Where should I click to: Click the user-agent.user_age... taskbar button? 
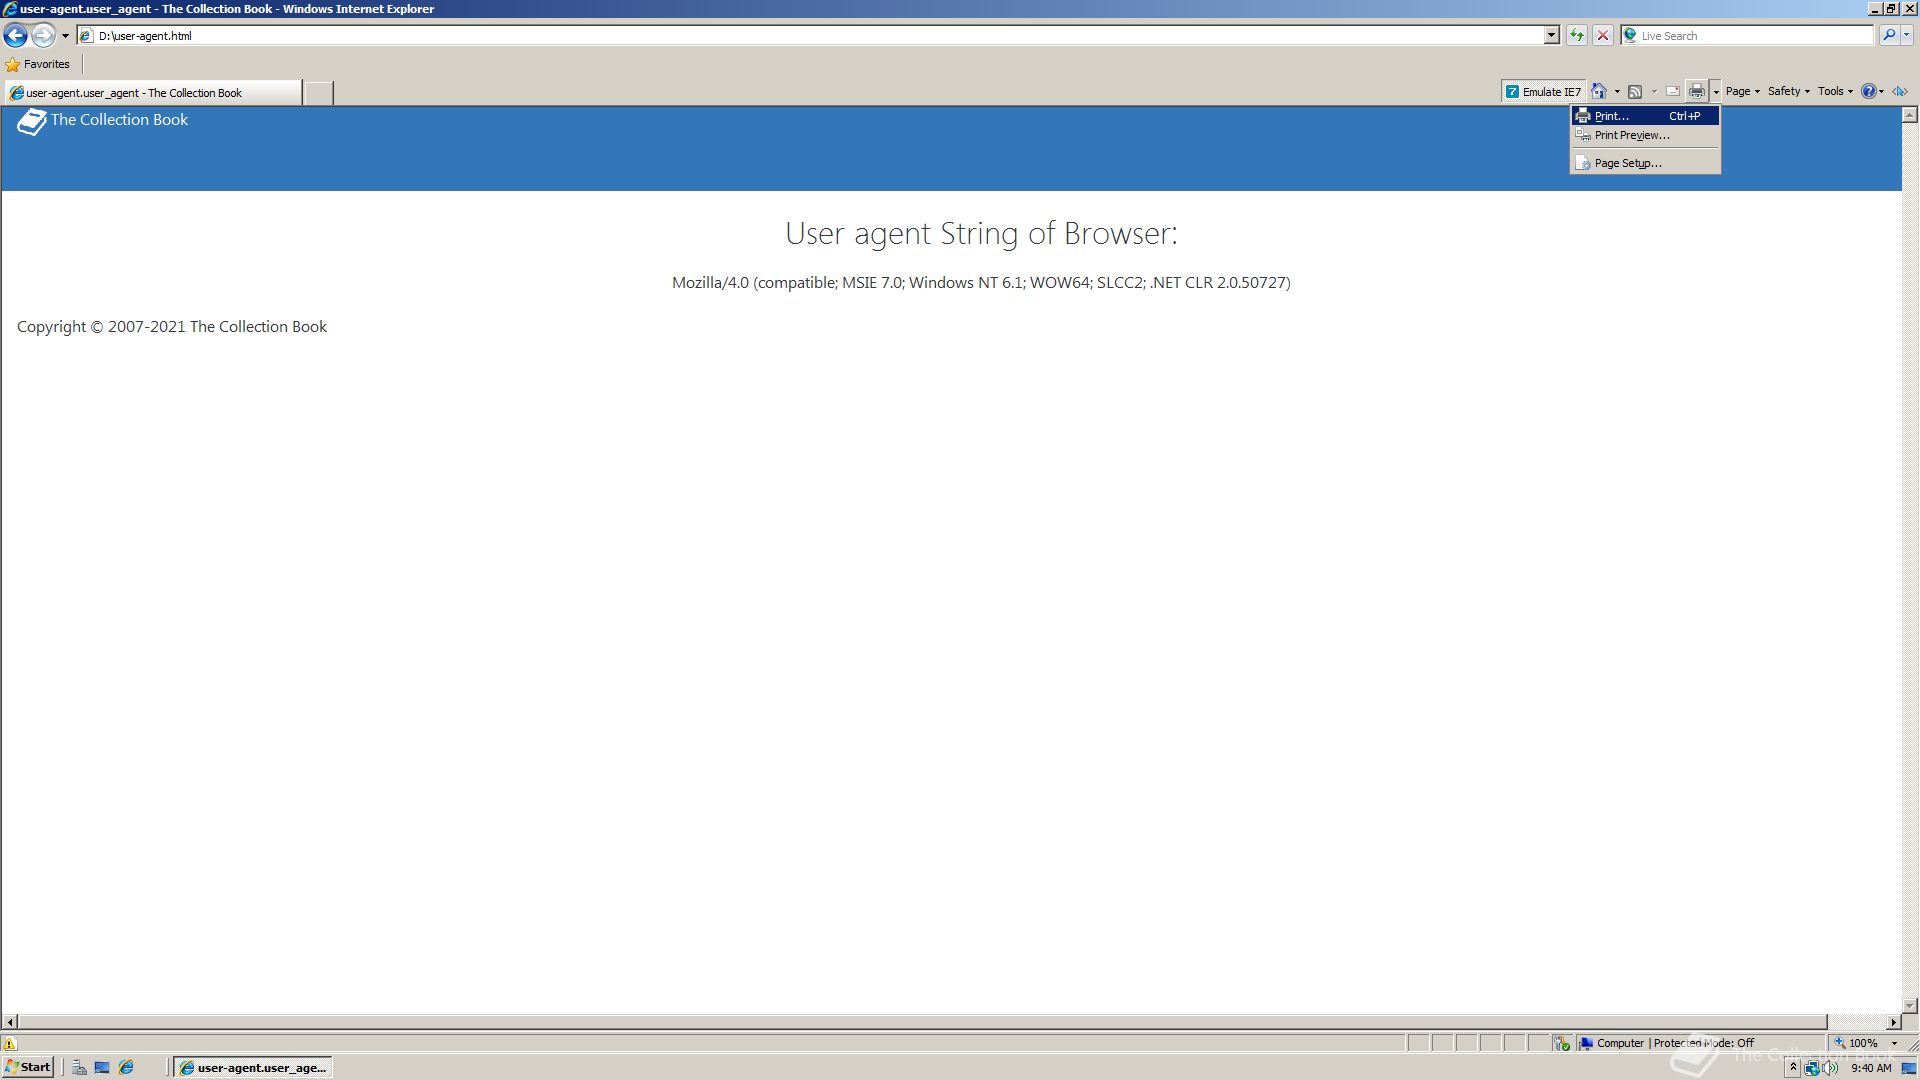point(253,1068)
